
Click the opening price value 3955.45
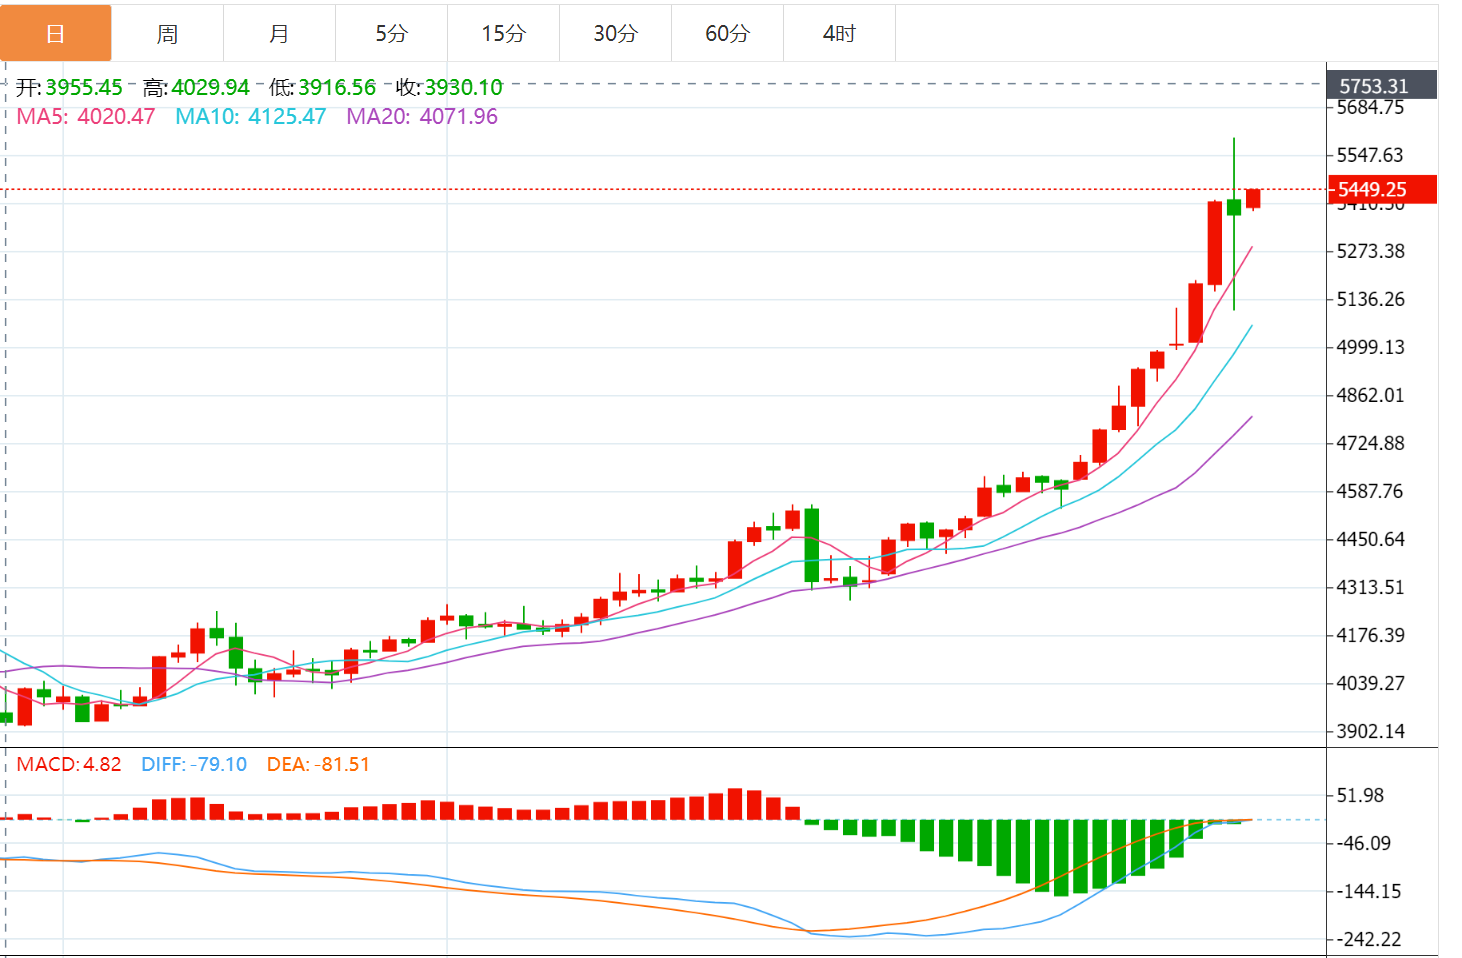(x=84, y=88)
